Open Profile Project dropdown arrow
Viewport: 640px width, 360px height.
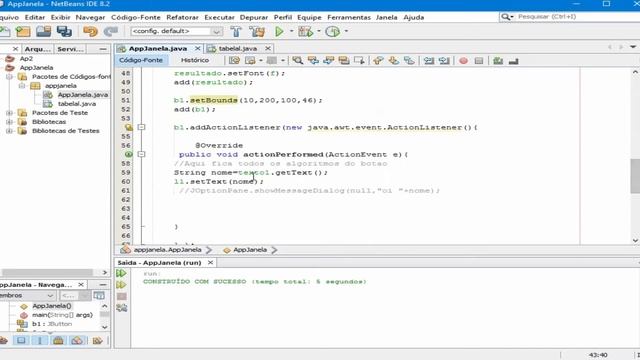pyautogui.click(x=346, y=31)
